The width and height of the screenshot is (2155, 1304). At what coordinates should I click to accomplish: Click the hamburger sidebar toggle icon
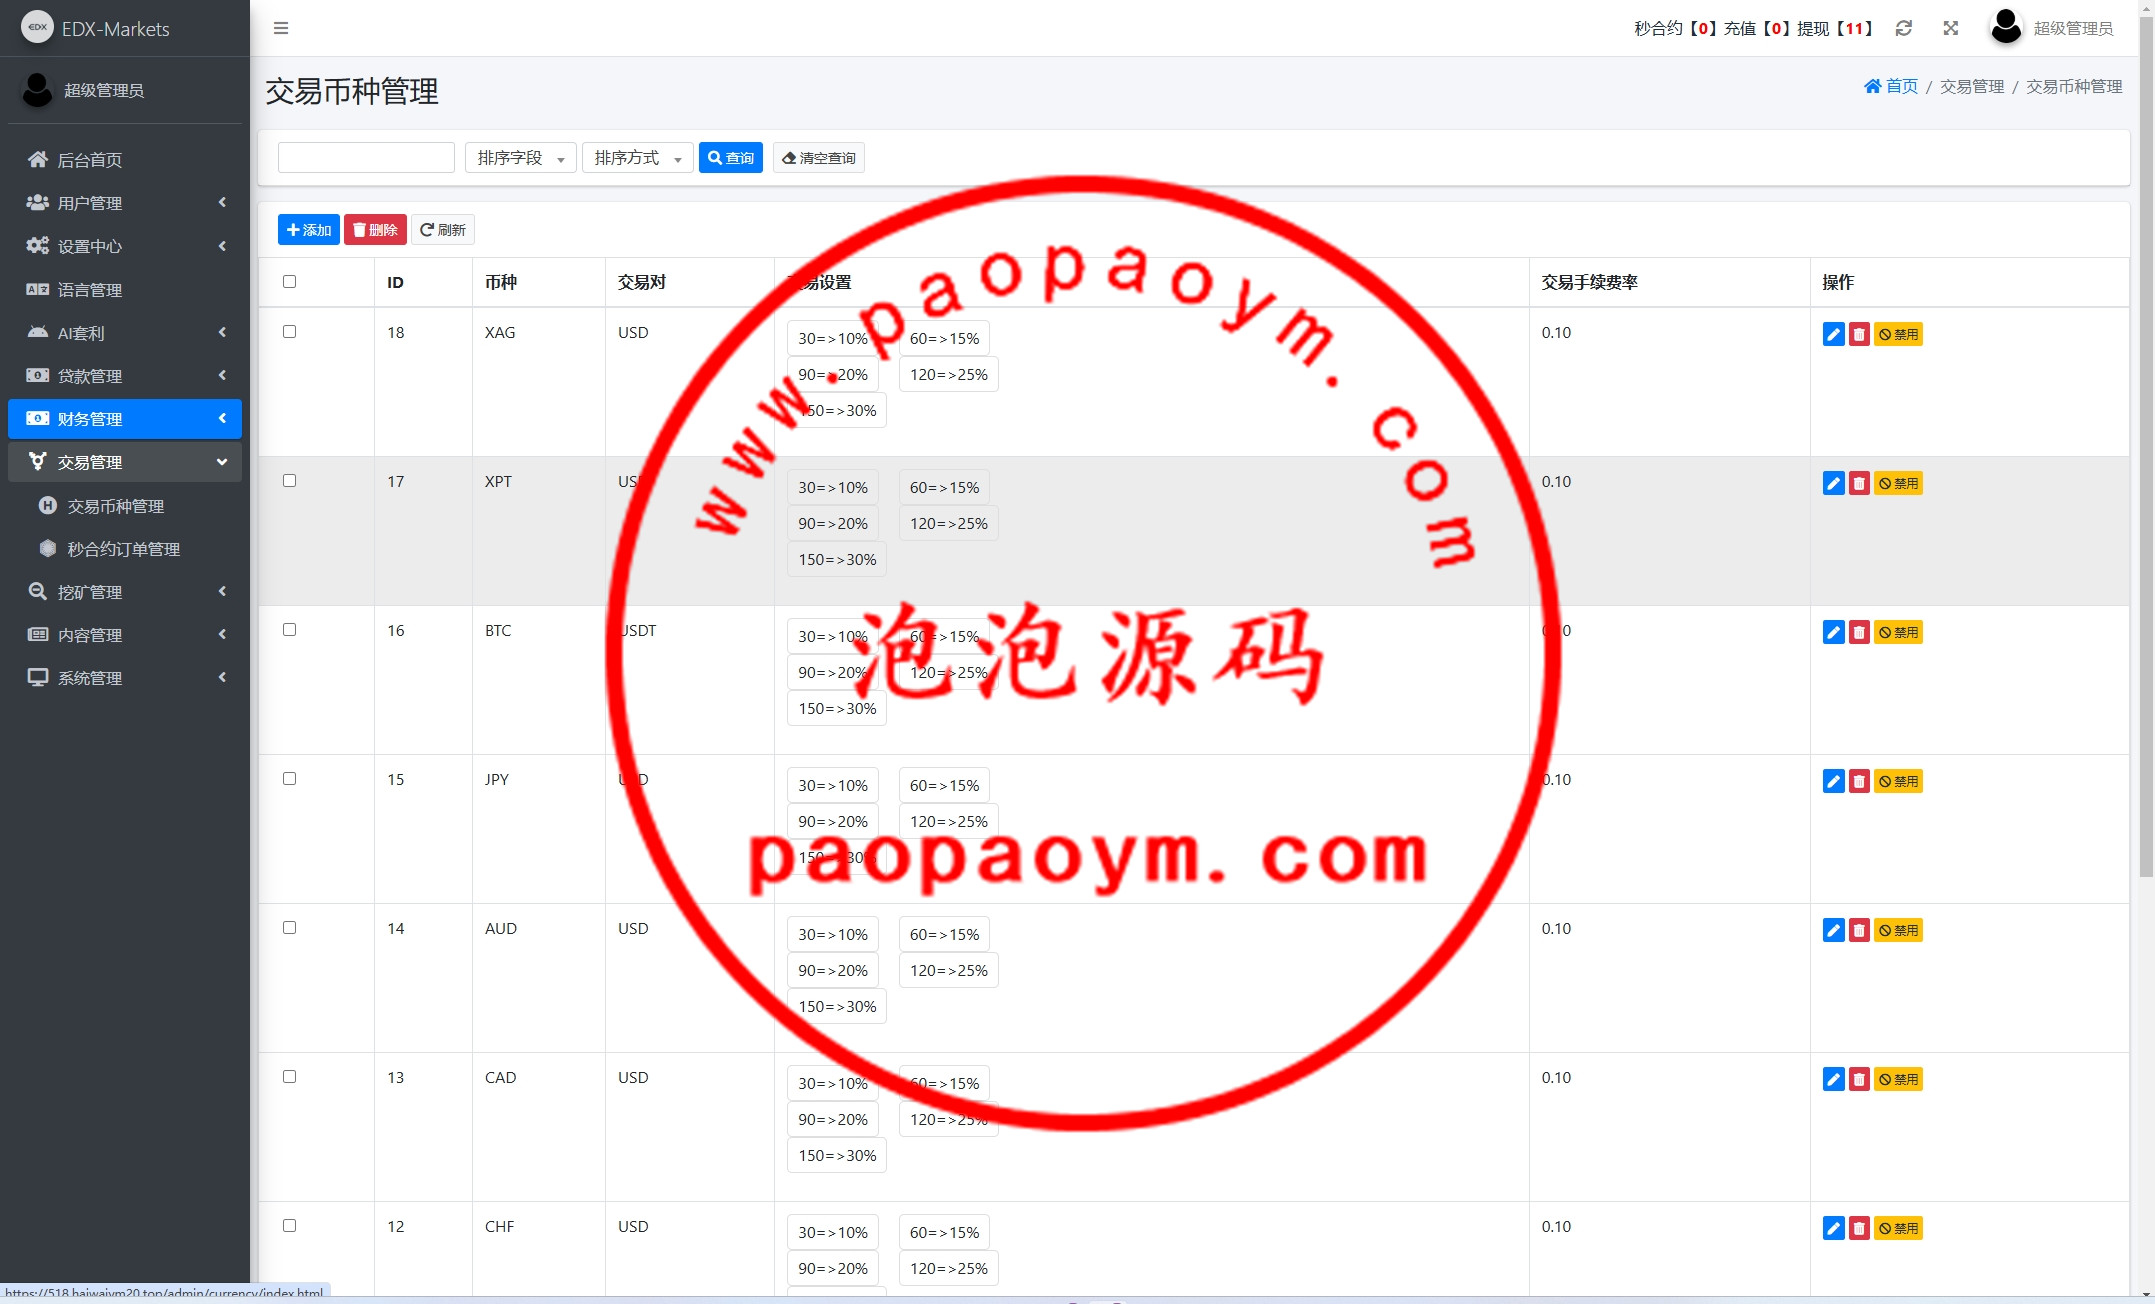[281, 28]
